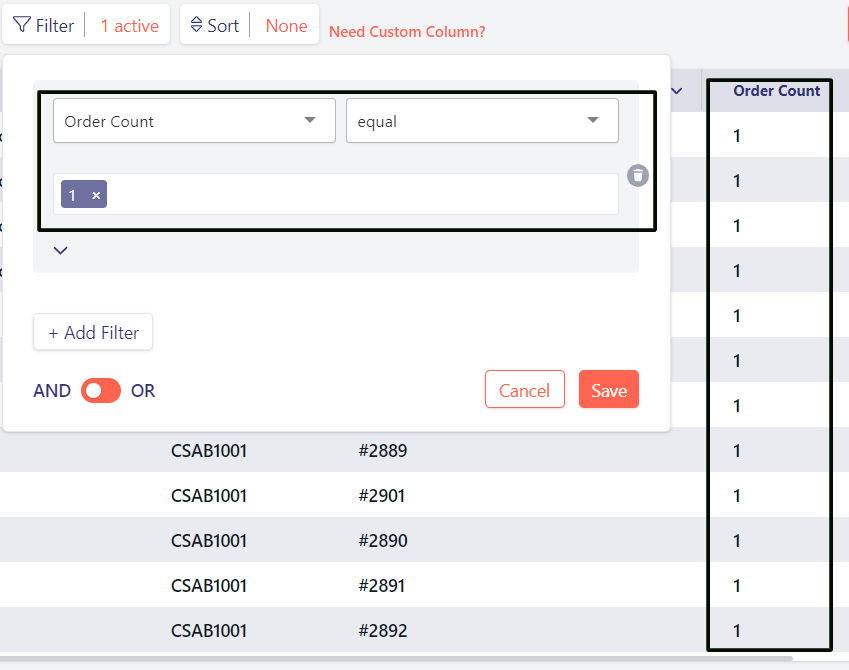The image size is (849, 670).
Task: Click the horizontal scrollbar at the bottom
Action: point(400,659)
